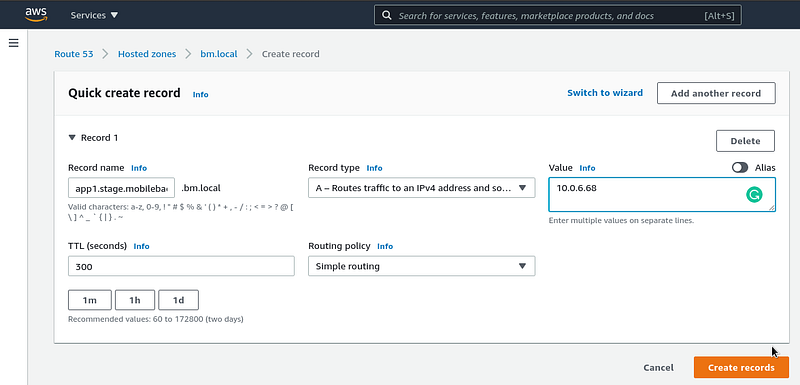This screenshot has width=800, height=385.
Task: Open Info link next to Quick create record
Action: [x=201, y=94]
